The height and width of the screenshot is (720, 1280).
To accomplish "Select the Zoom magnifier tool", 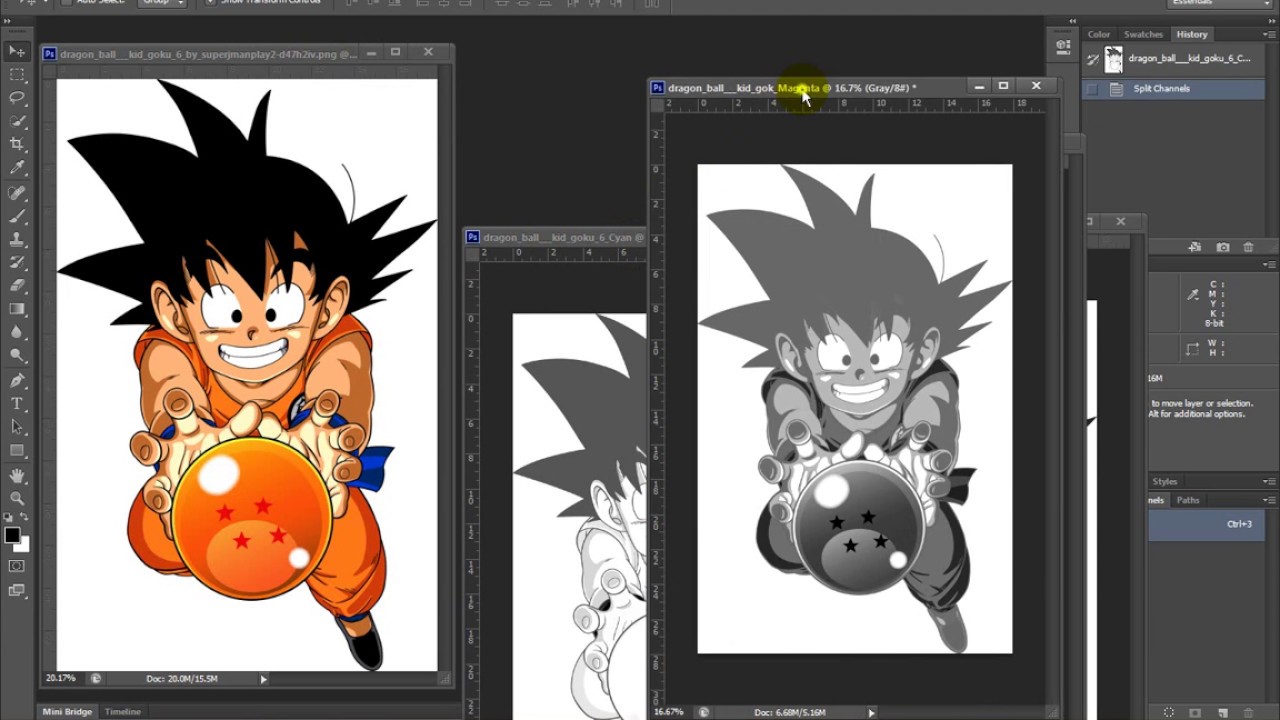I will tap(17, 498).
